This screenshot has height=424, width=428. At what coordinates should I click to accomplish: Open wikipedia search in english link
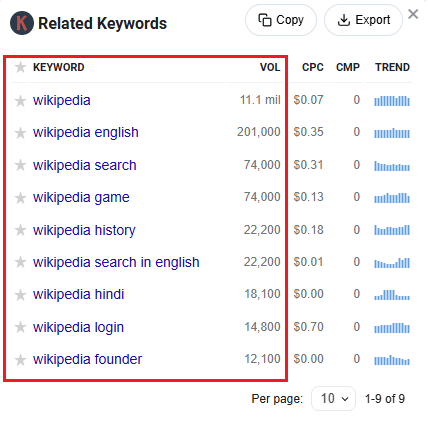click(116, 262)
